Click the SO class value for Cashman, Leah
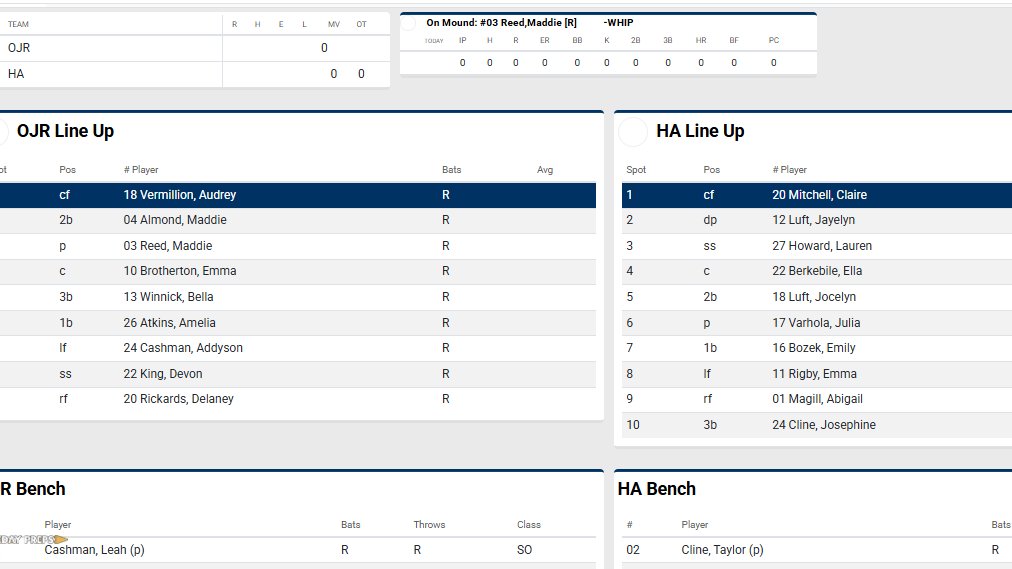Screen dimensions: 1012x569 pyautogui.click(x=524, y=550)
